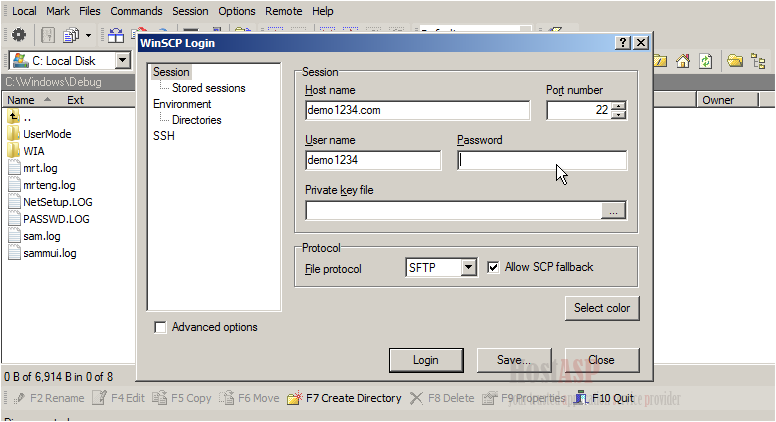The image size is (776, 422).
Task: Click the F8 Delete toolbar item
Action: (442, 398)
